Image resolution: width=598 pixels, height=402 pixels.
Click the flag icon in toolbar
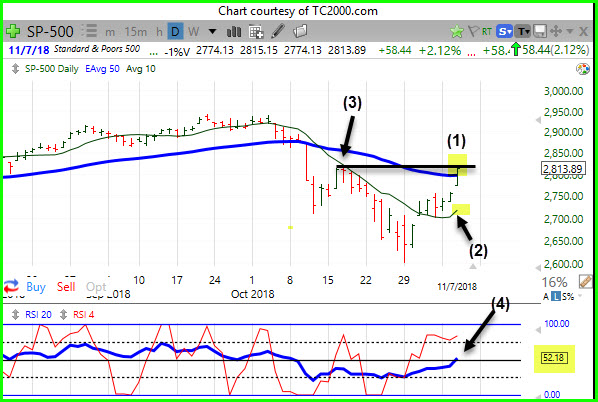(473, 31)
